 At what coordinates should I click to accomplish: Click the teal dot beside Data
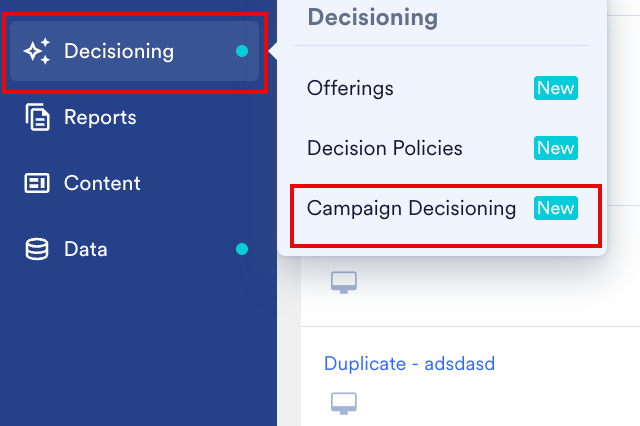pyautogui.click(x=242, y=249)
